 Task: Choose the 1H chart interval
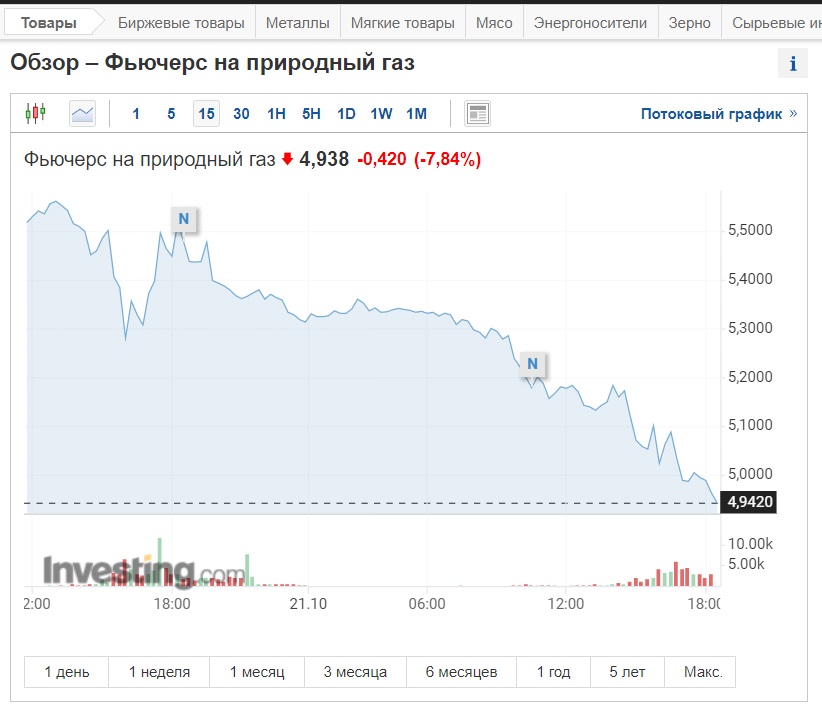(x=276, y=113)
